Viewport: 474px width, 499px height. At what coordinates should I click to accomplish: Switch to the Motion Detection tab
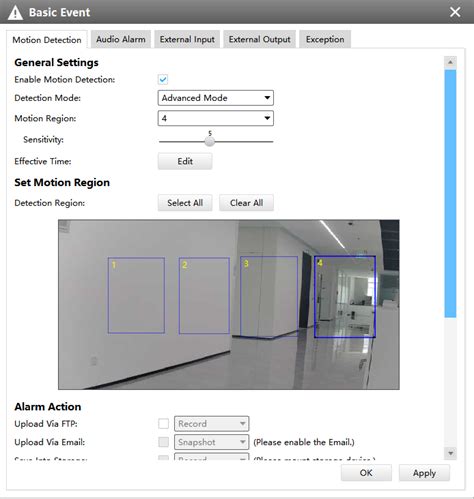(x=47, y=40)
